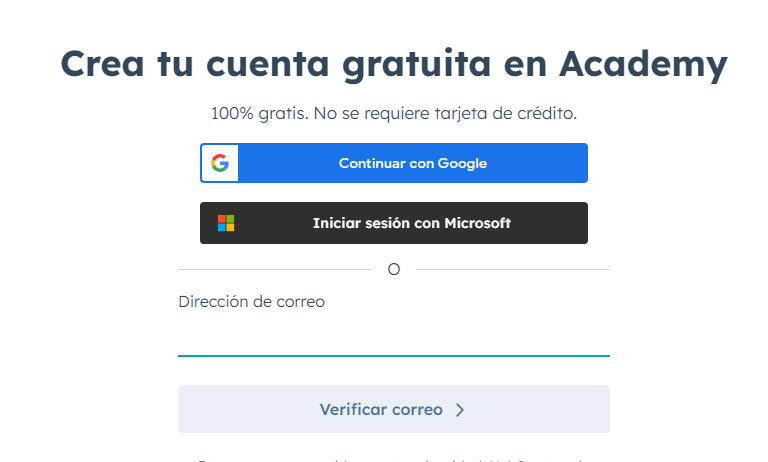The width and height of the screenshot is (768, 462).
Task: Click the "Dirección de correo" field label
Action: pos(251,302)
